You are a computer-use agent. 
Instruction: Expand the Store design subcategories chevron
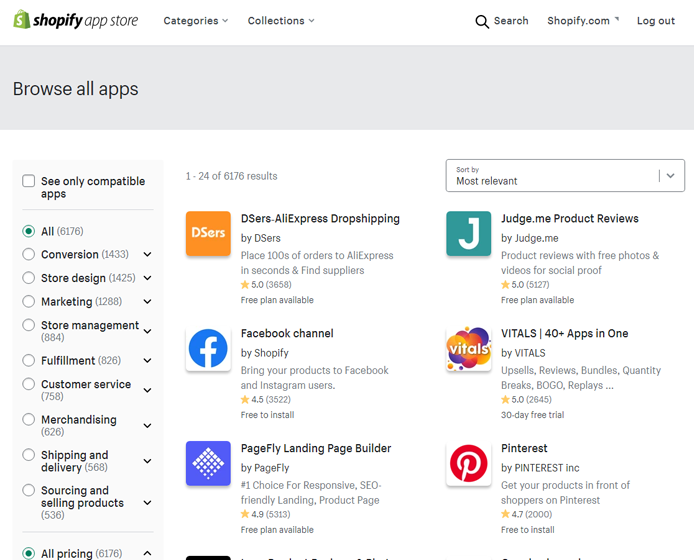(x=147, y=278)
